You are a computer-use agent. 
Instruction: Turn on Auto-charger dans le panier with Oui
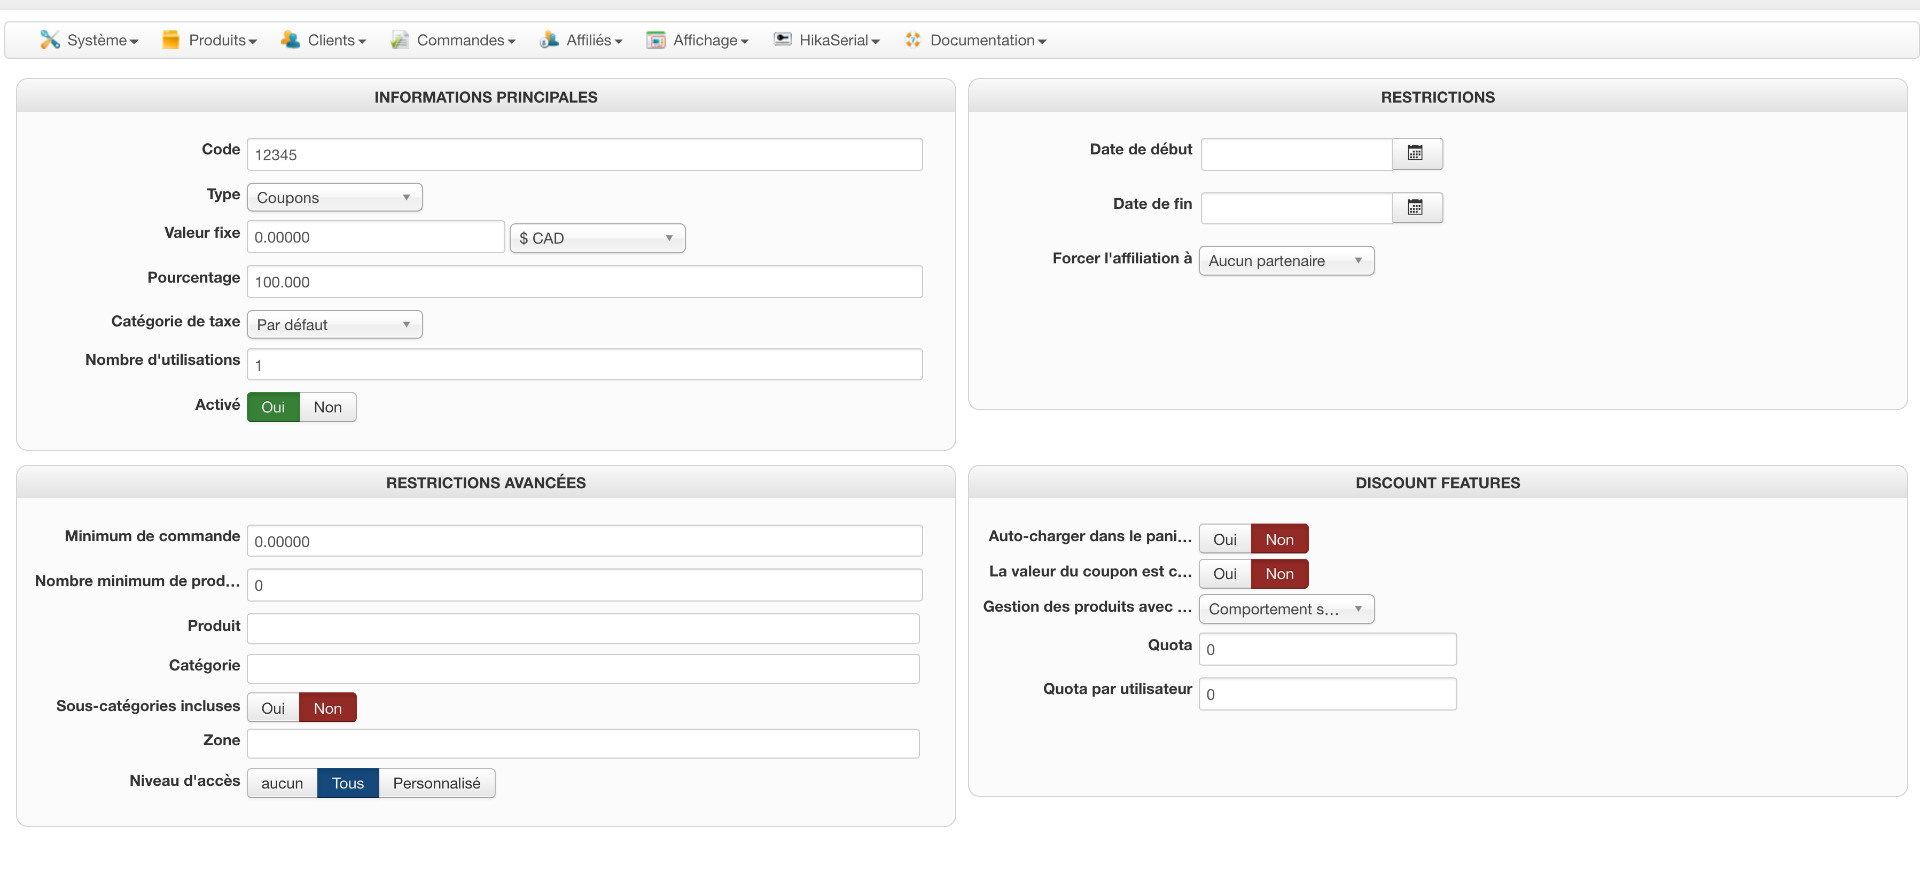[1225, 540]
